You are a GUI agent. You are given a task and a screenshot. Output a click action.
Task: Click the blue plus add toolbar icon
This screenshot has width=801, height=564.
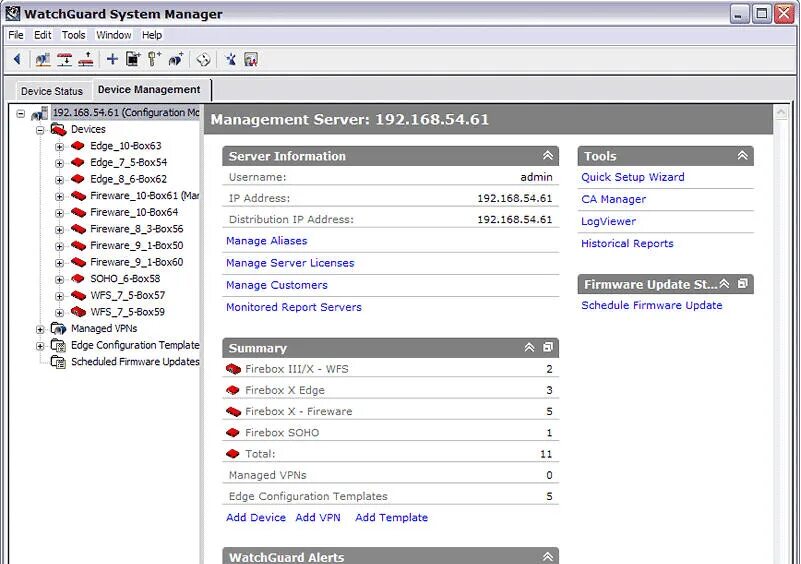pos(112,59)
